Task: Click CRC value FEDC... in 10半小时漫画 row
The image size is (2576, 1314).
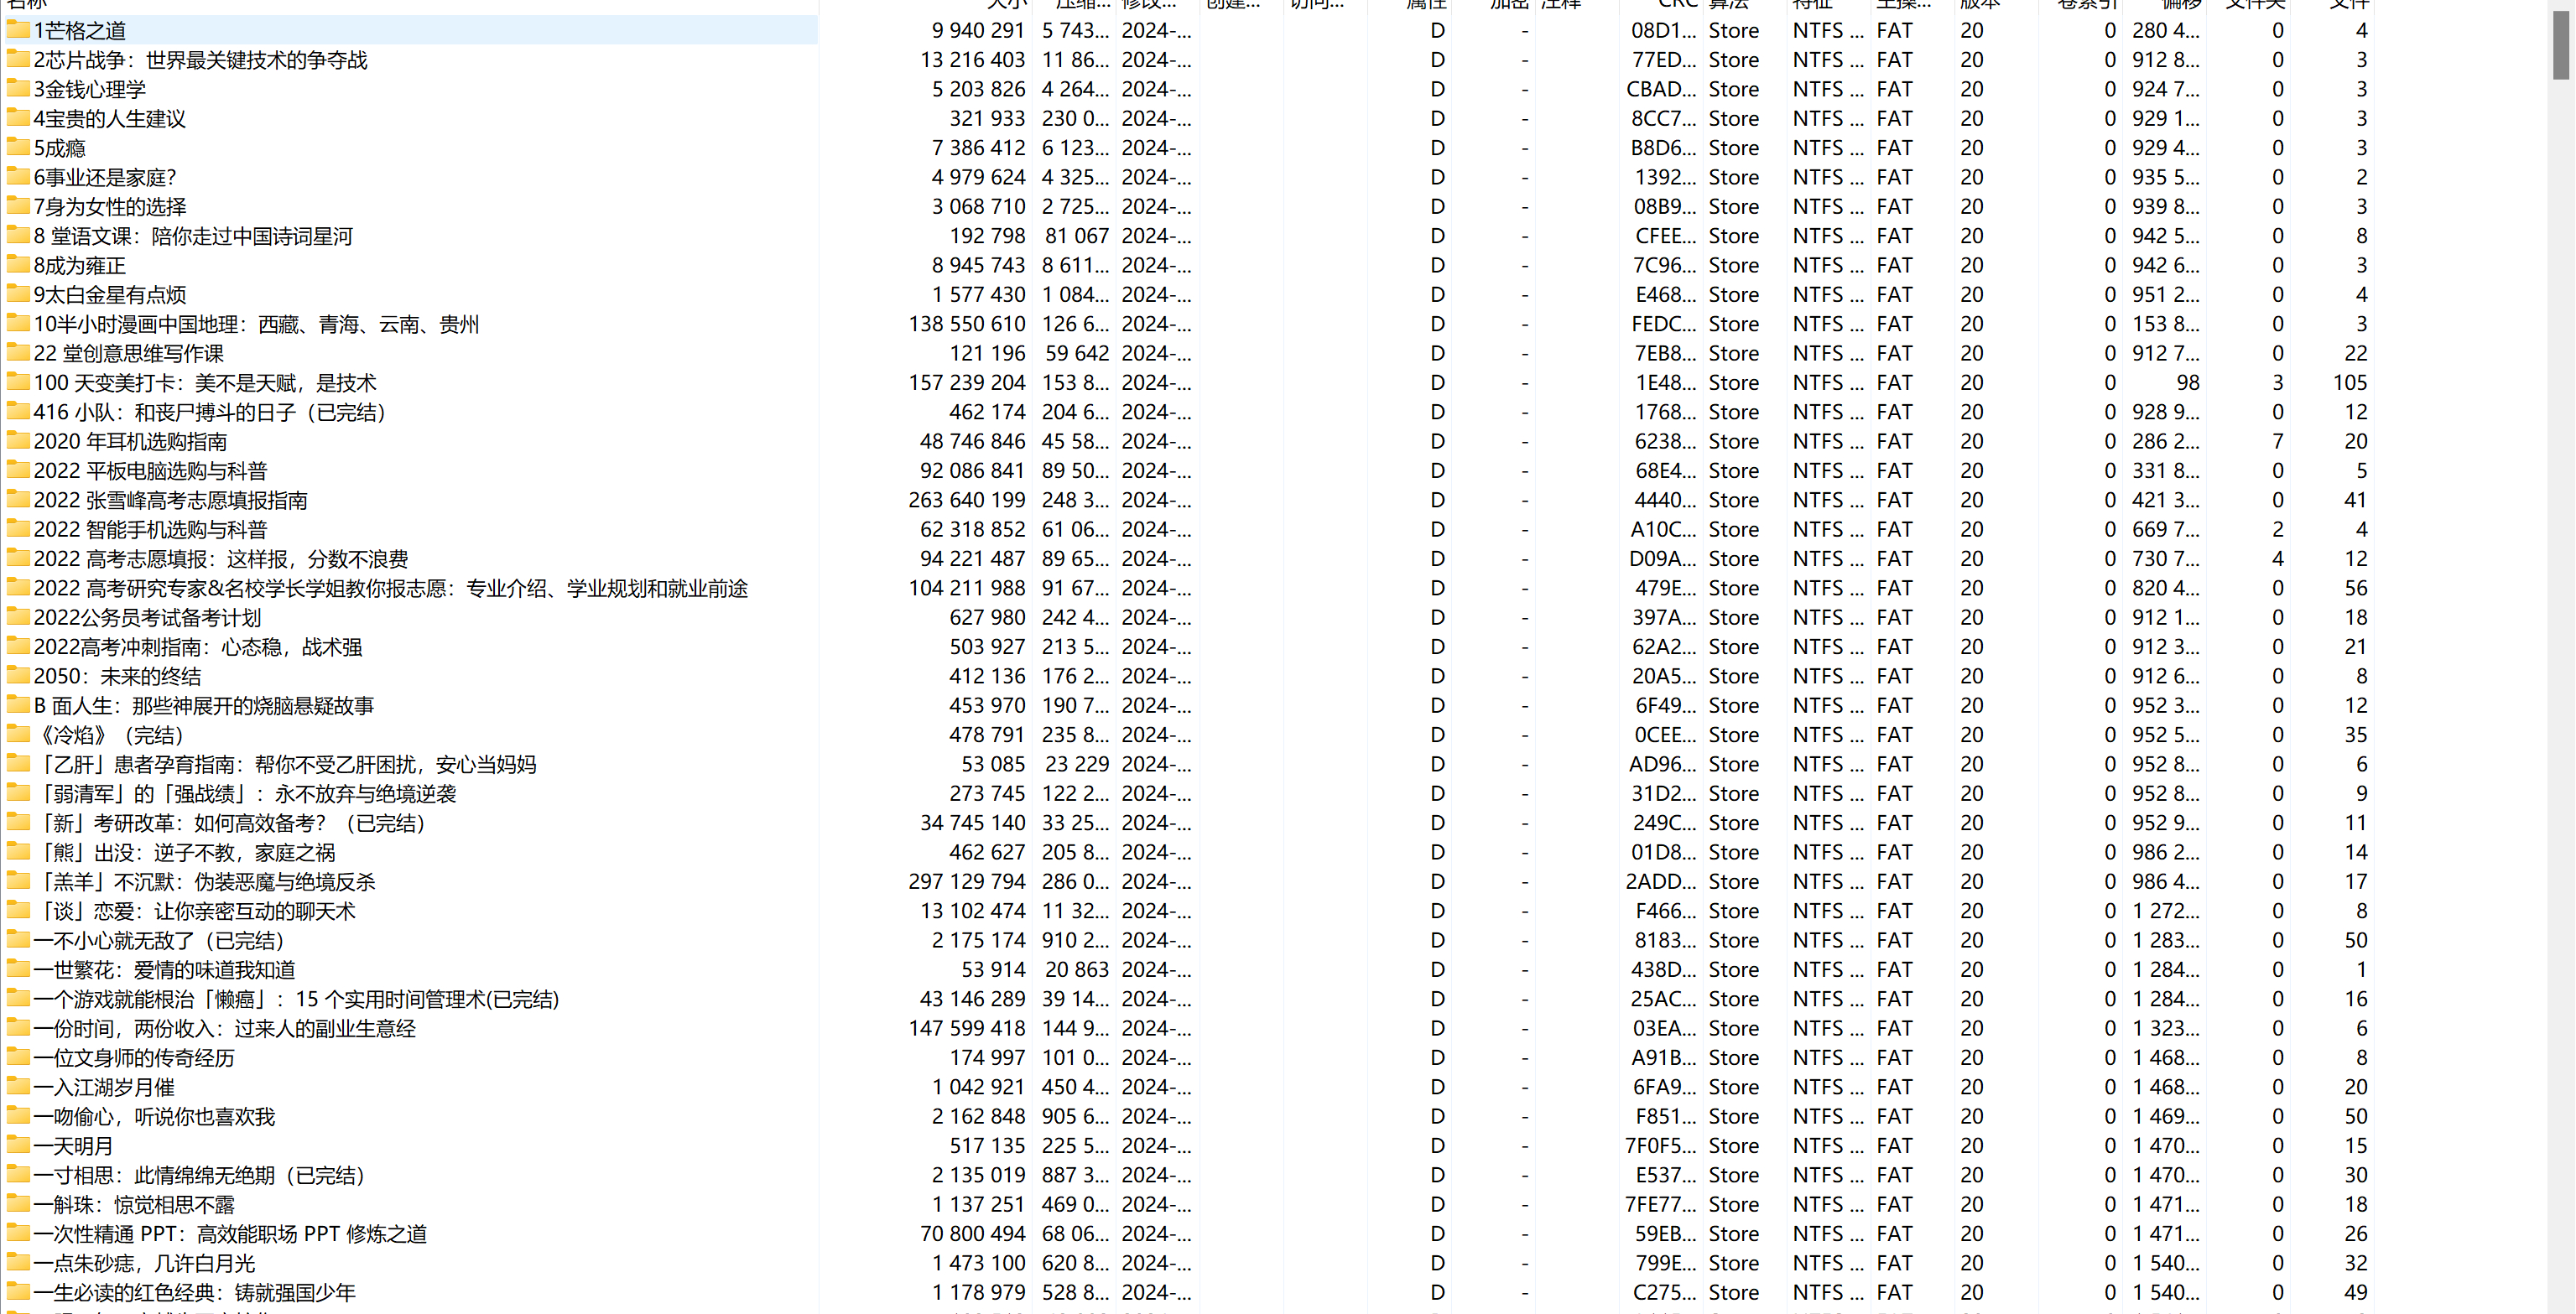Action: pyautogui.click(x=1664, y=324)
